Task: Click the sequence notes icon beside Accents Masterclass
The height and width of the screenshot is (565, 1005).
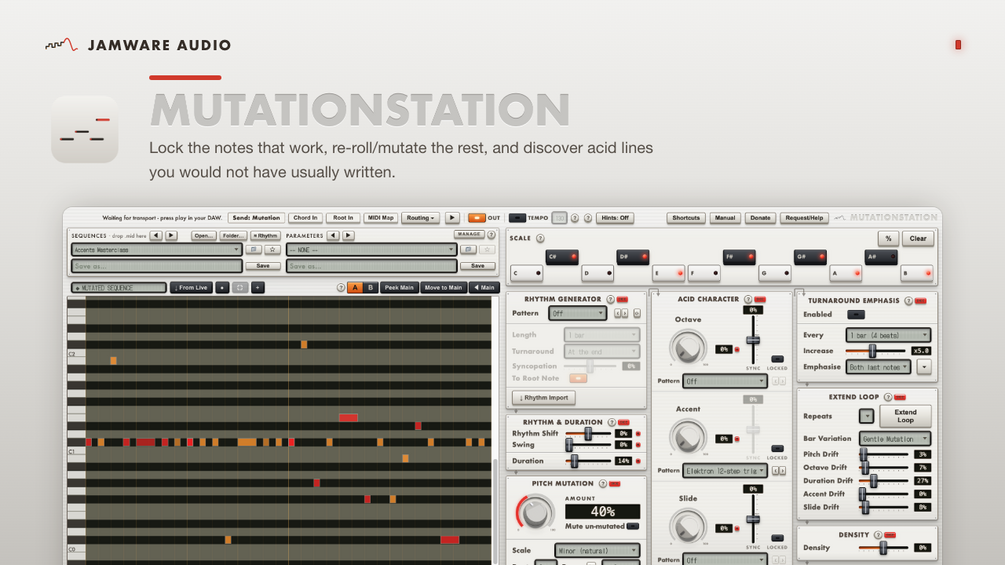Action: click(x=253, y=250)
